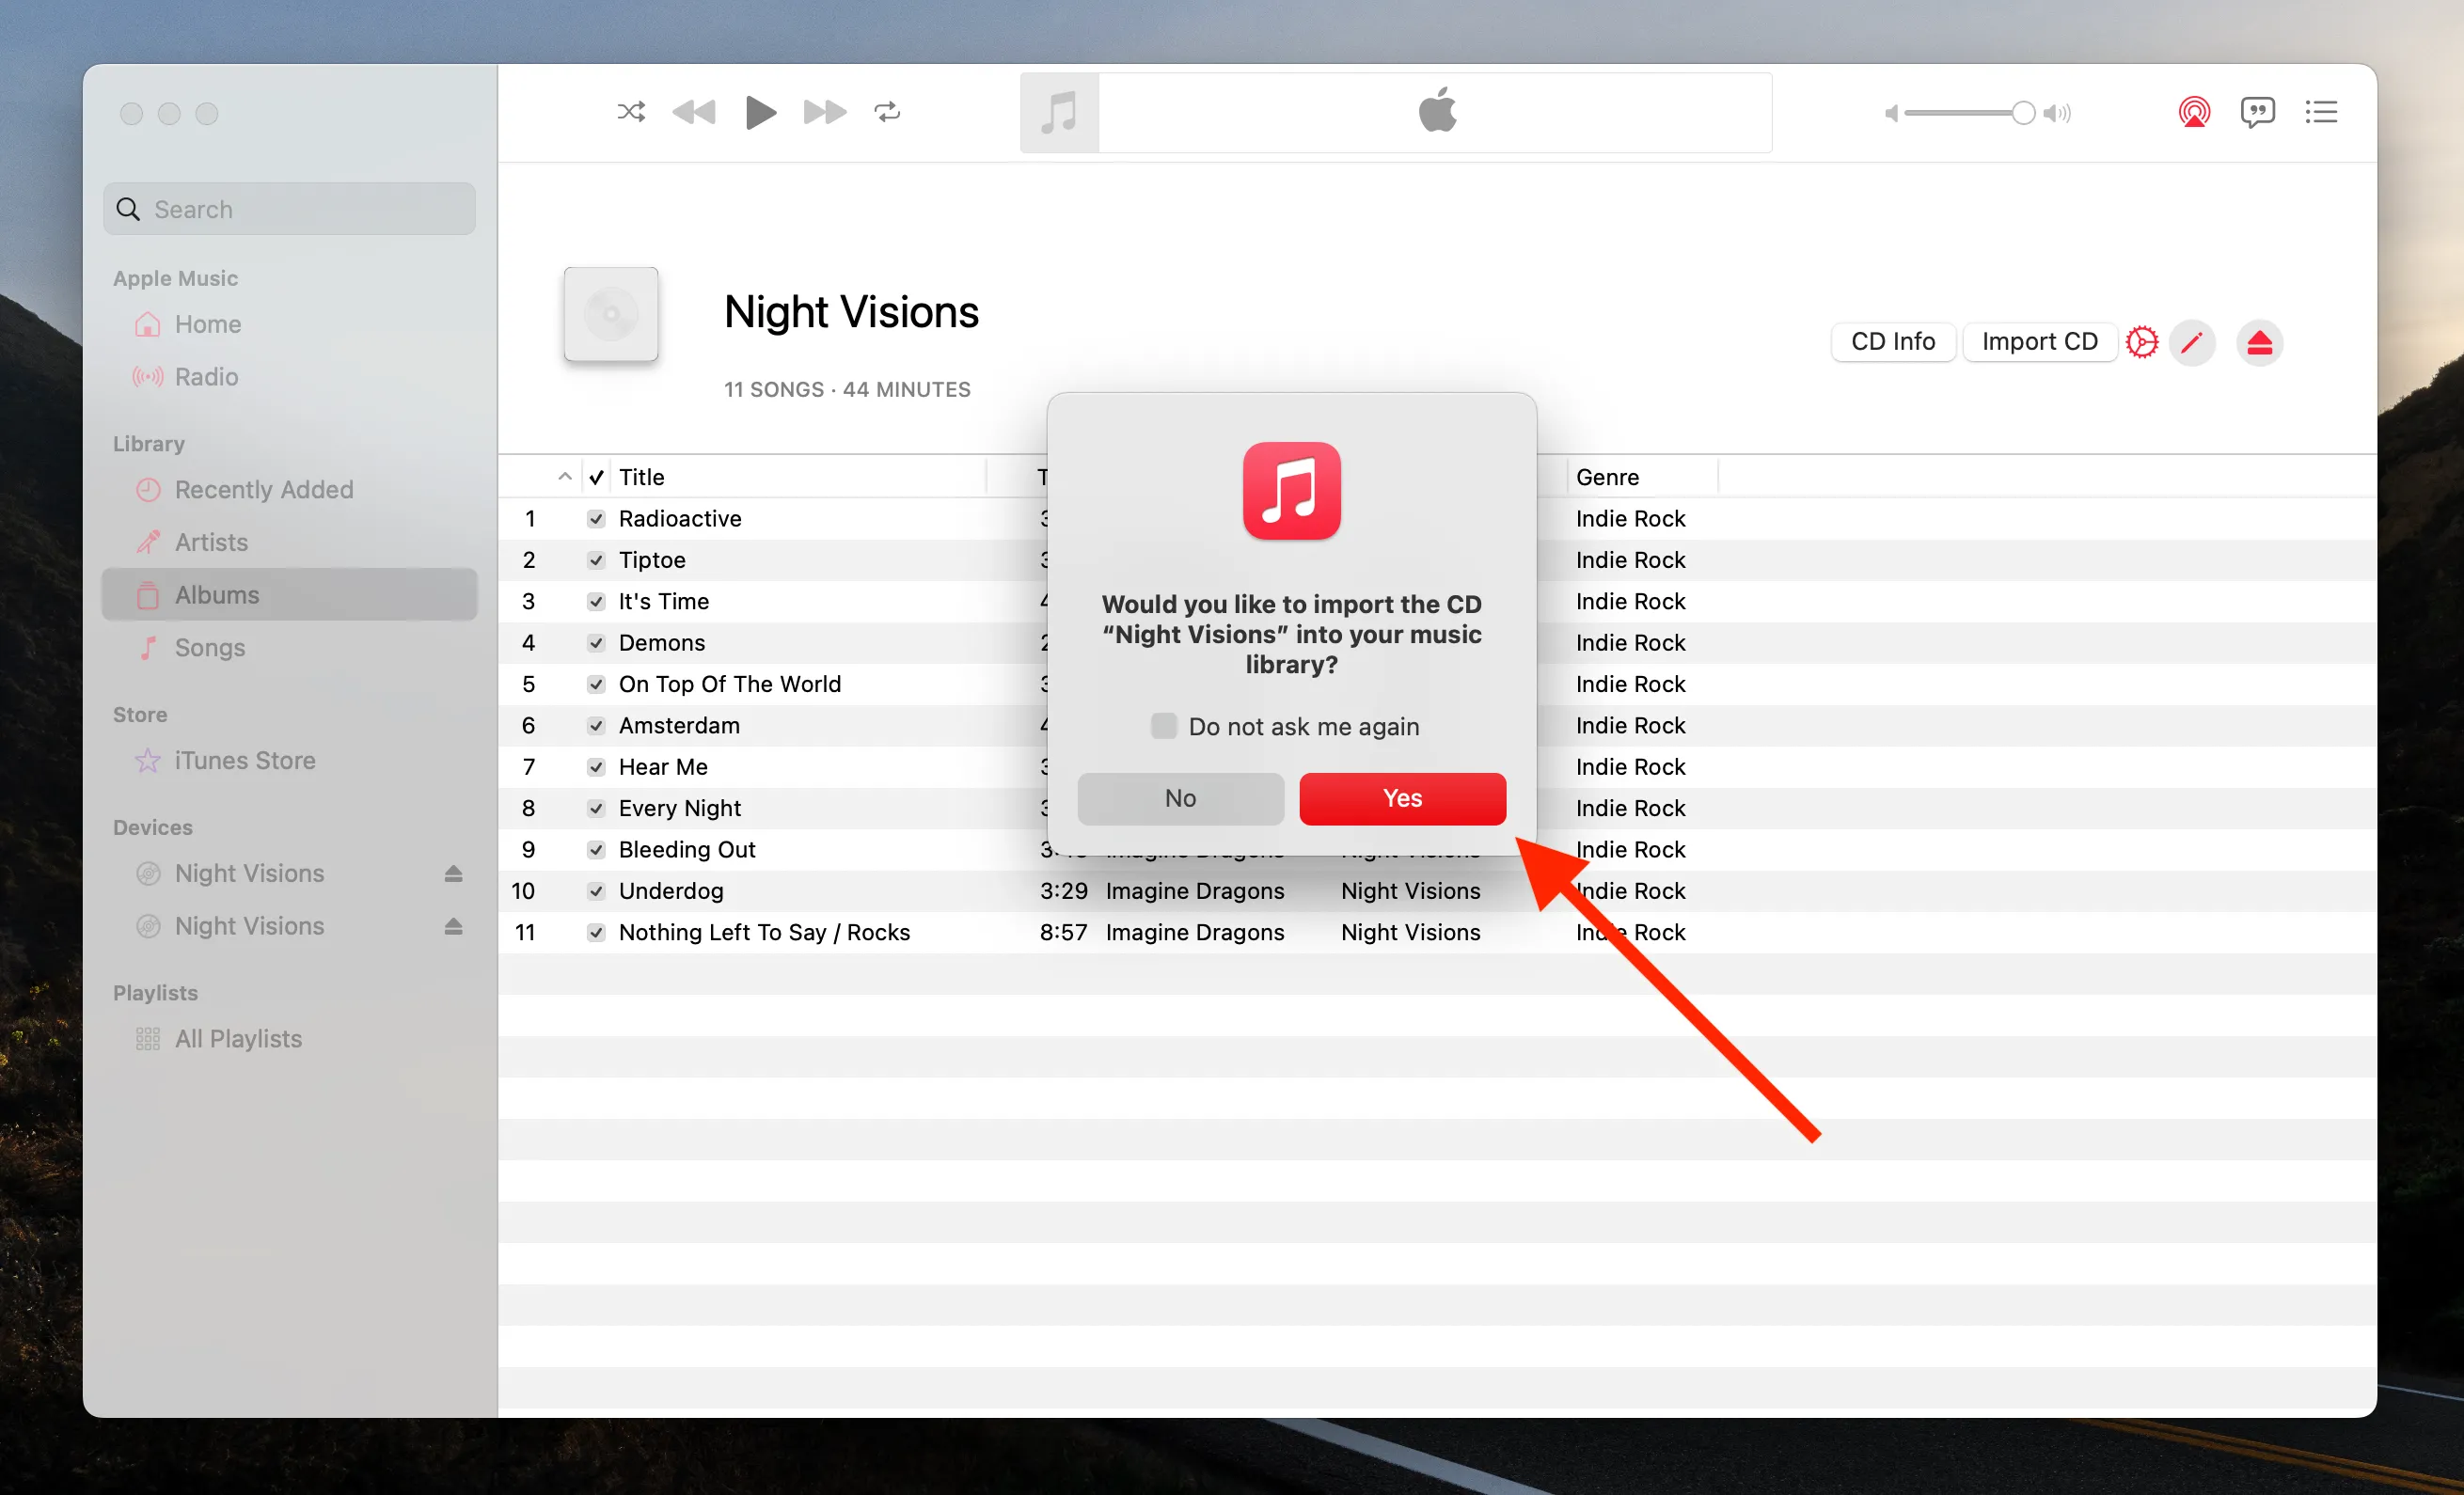The width and height of the screenshot is (2464, 1495).
Task: Show lyrics with speech bubble icon
Action: pyautogui.click(x=2257, y=112)
